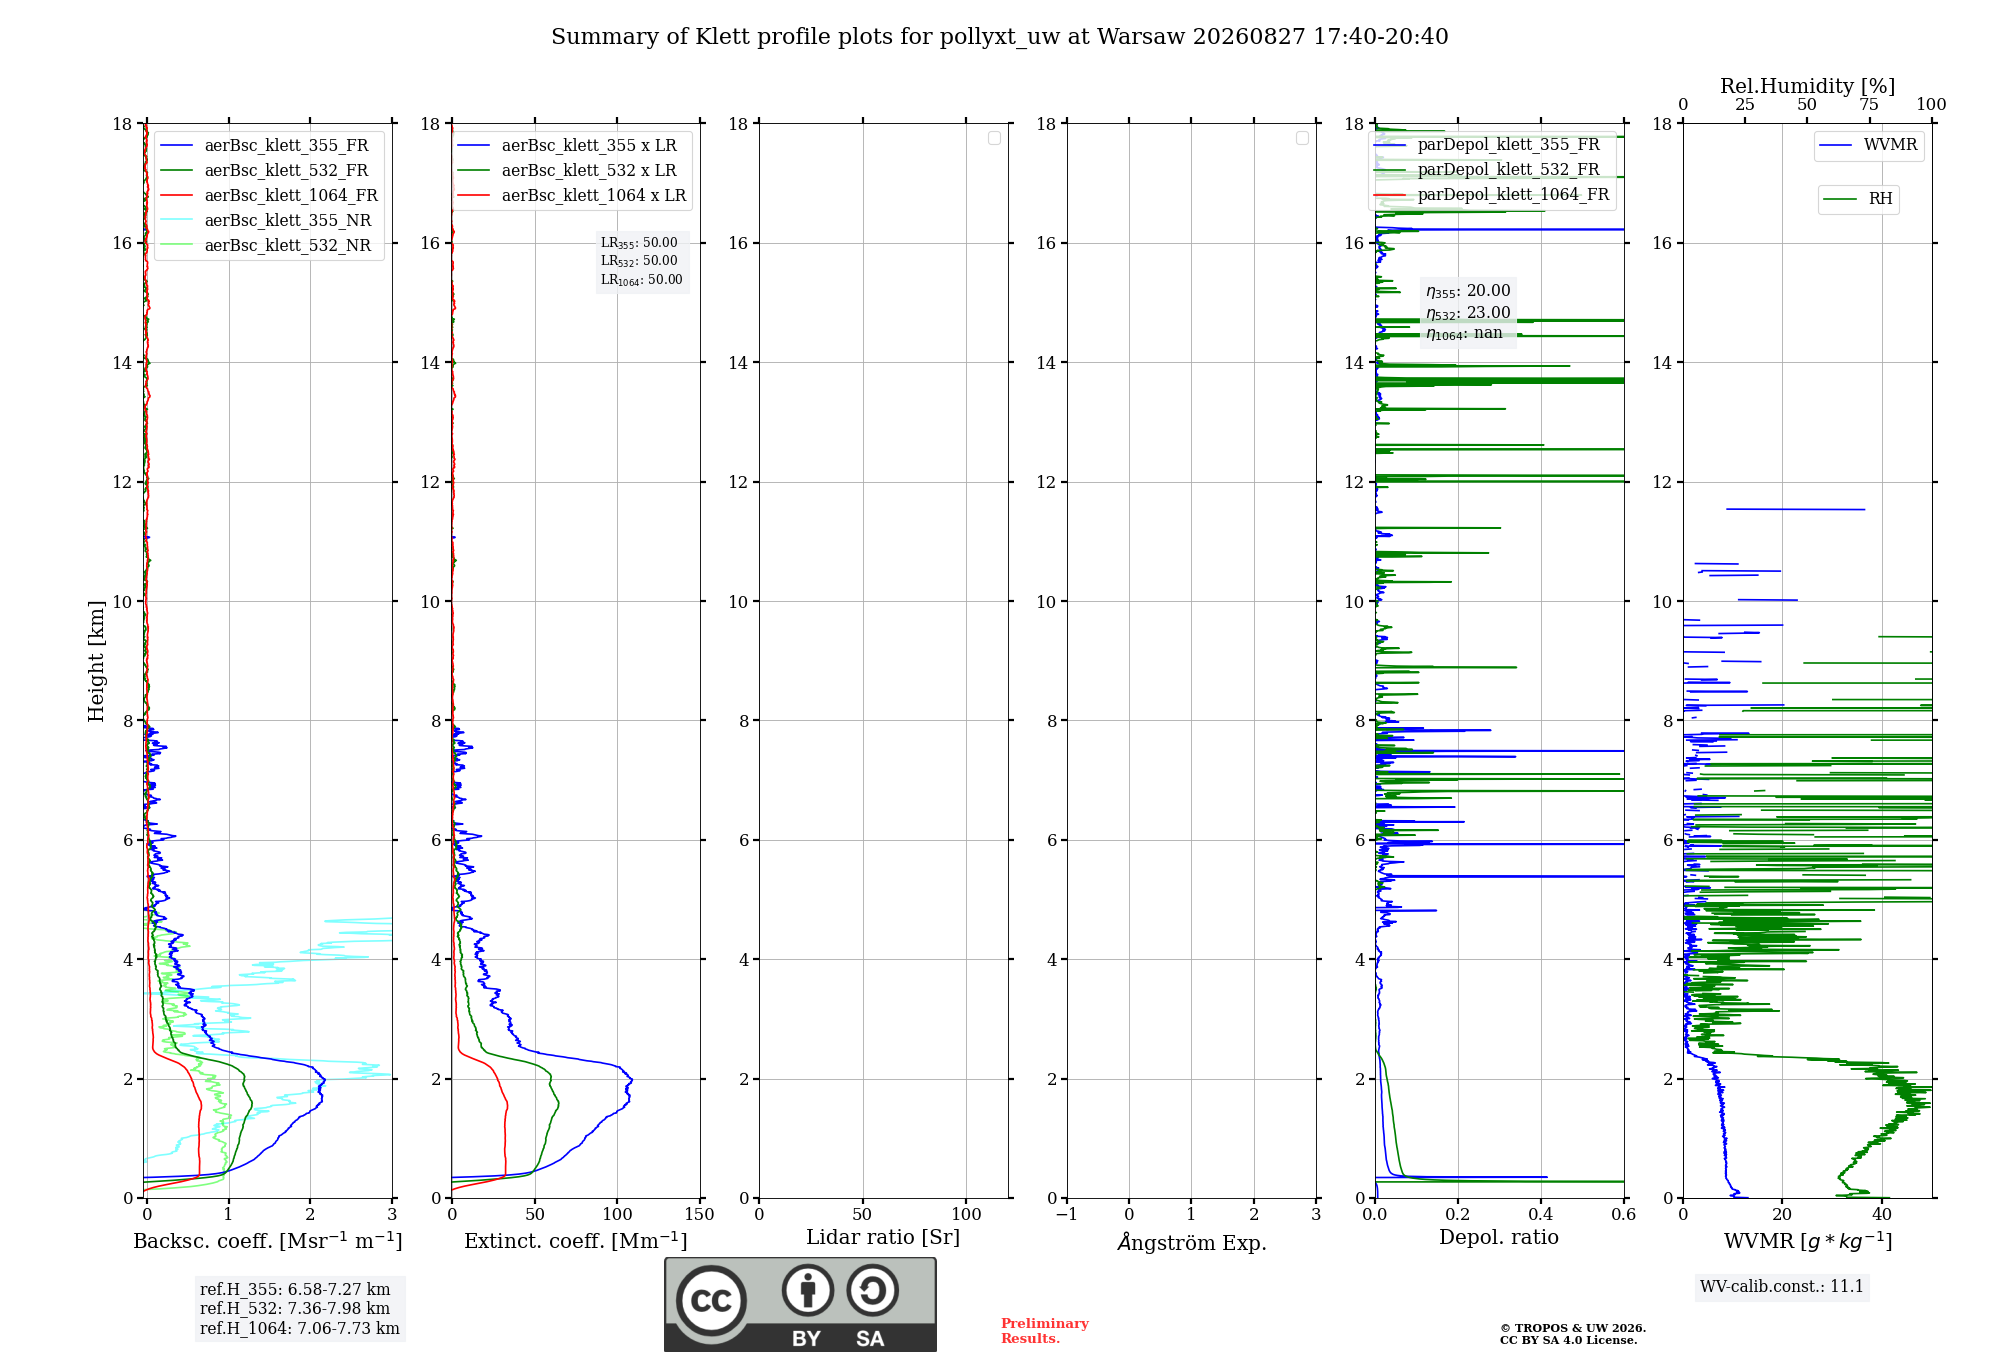Click the blue line swatch for aerBsc_klett_355_FR
Viewport: 2000px width, 1360px height.
pos(176,146)
